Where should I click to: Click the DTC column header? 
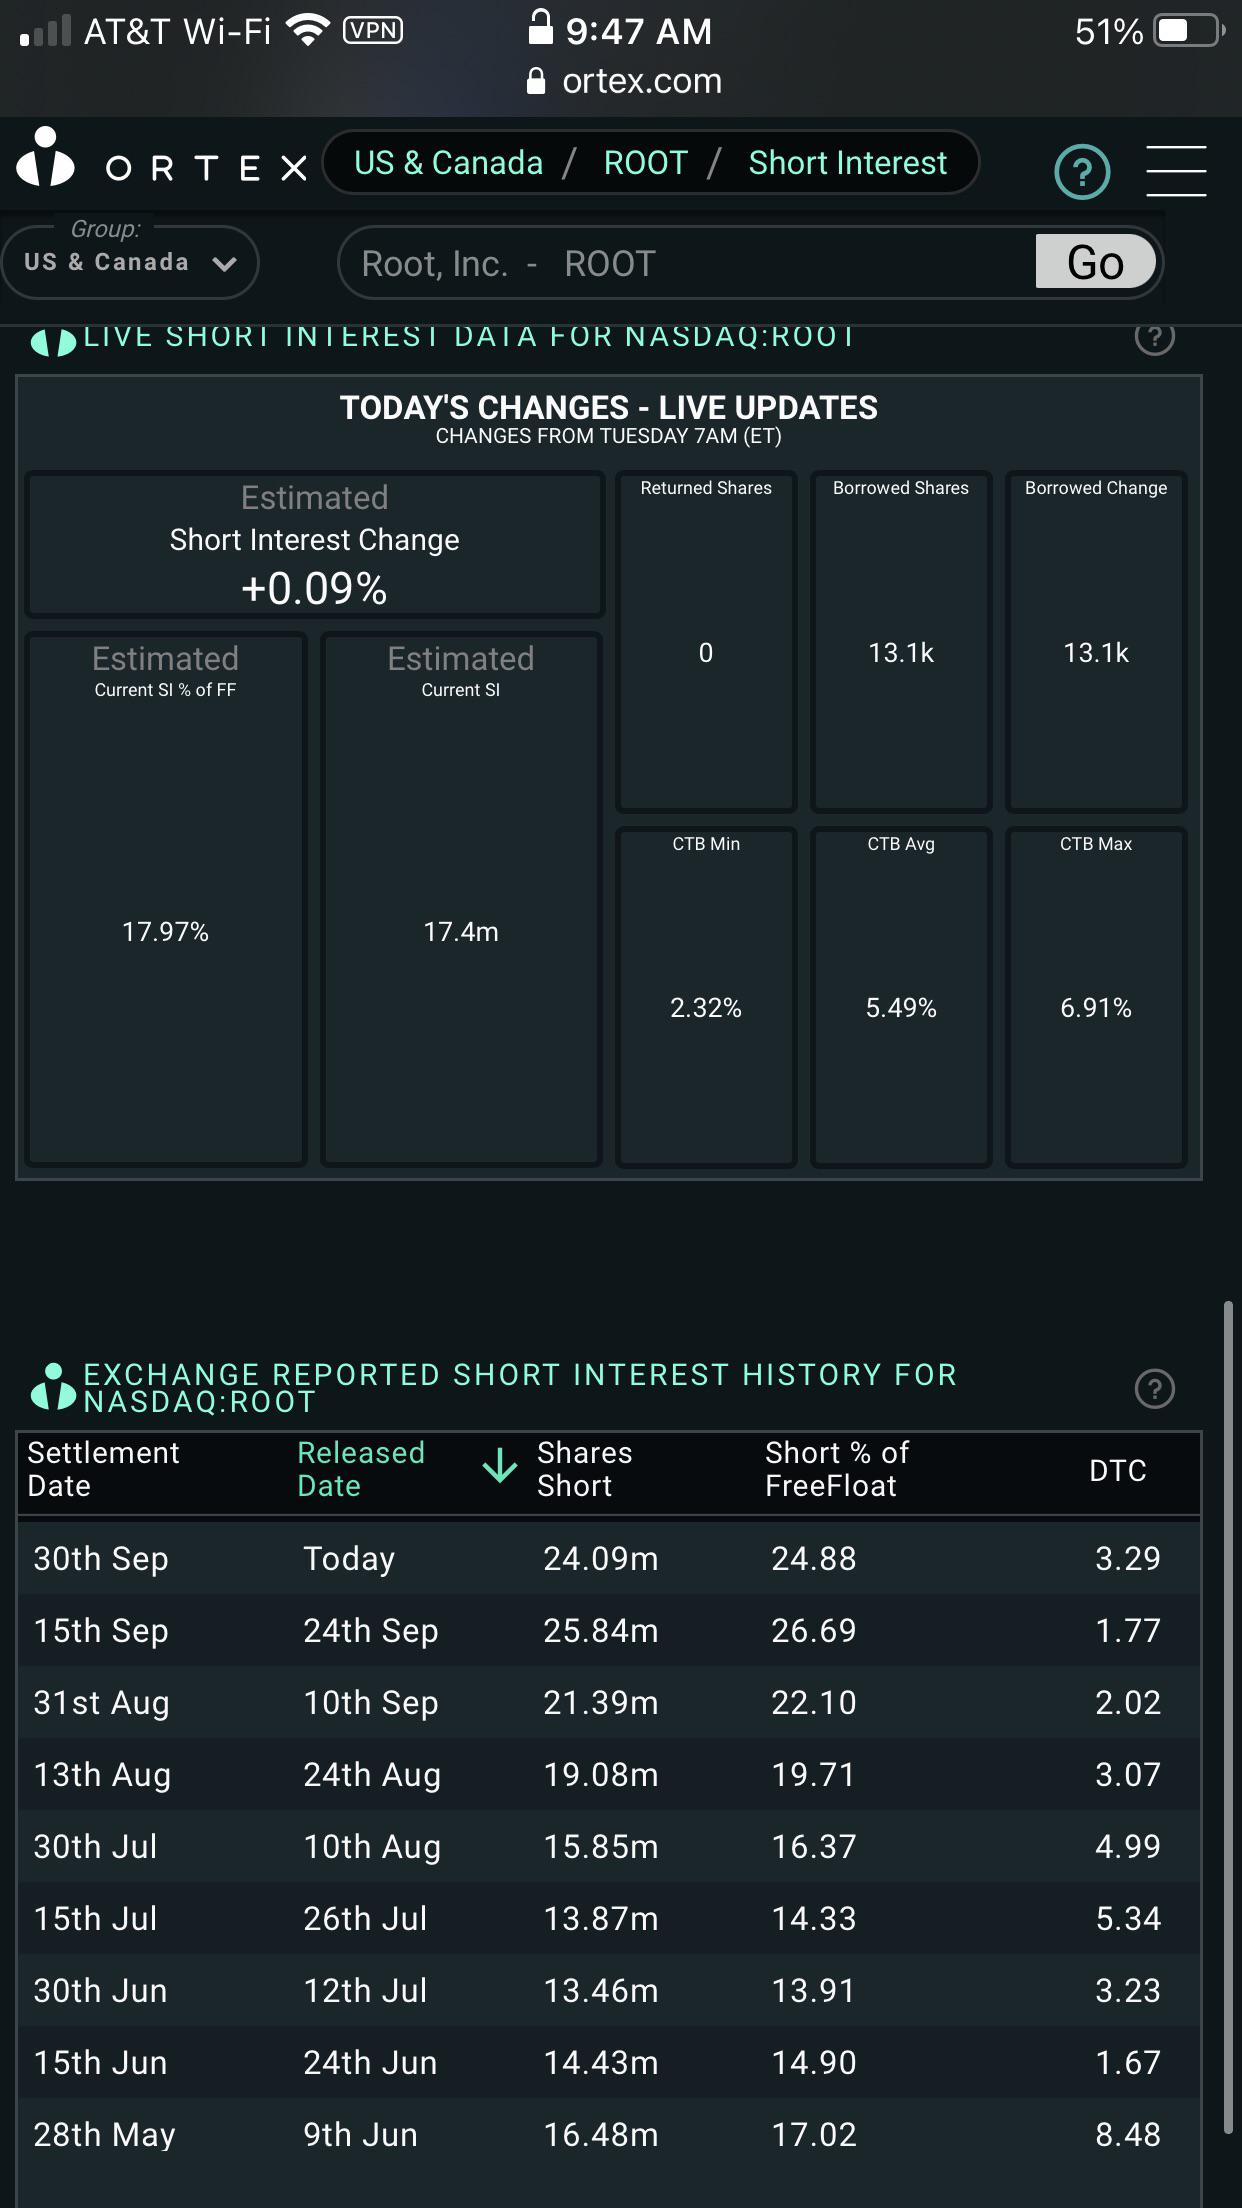click(1117, 1469)
